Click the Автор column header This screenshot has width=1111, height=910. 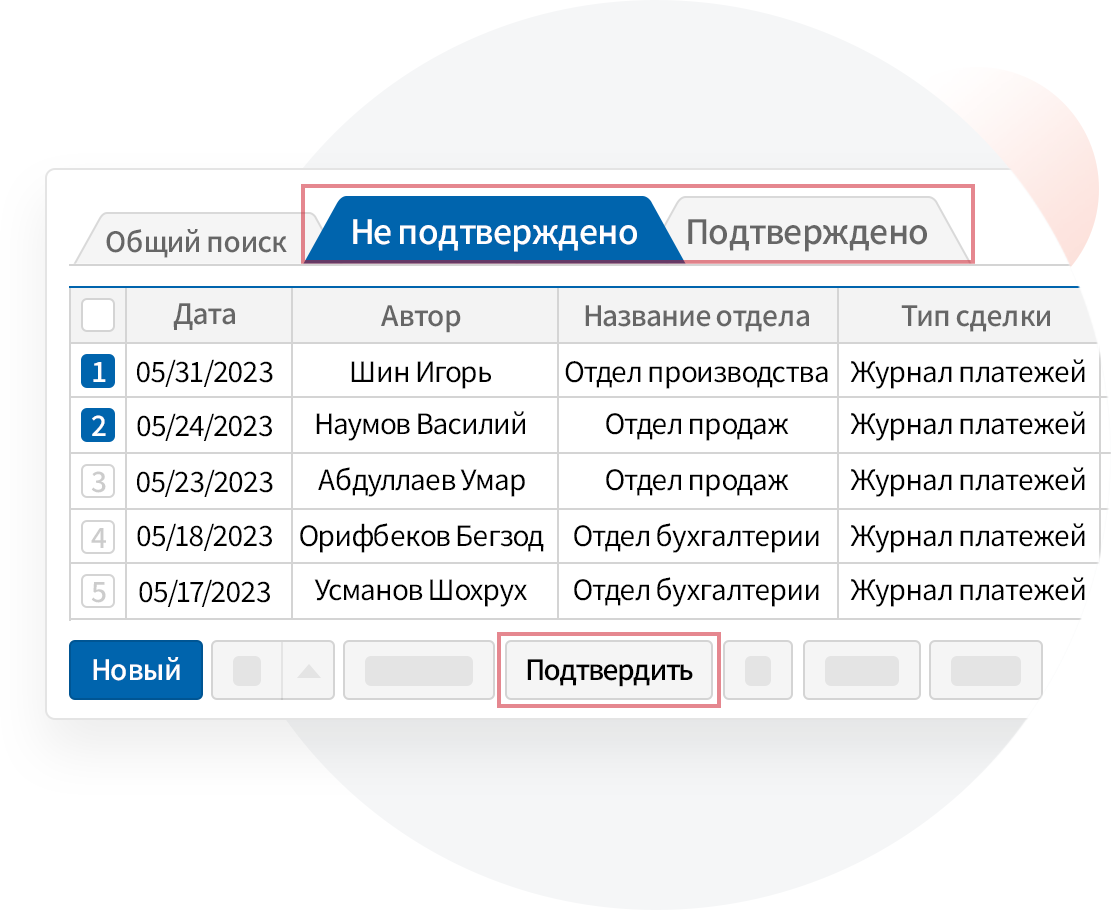click(x=421, y=317)
